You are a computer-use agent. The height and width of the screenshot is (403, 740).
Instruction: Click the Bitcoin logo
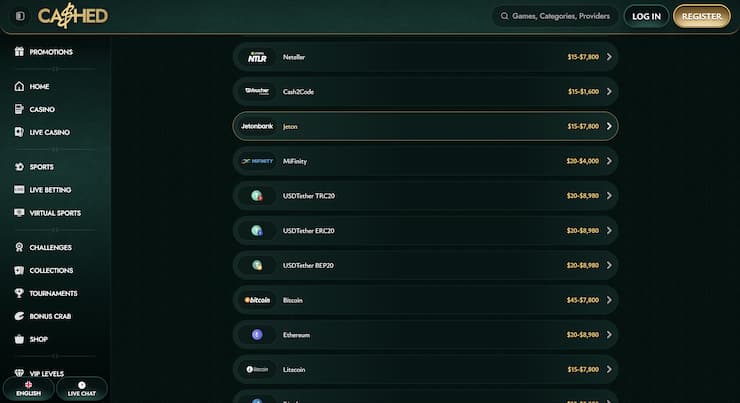(257, 300)
